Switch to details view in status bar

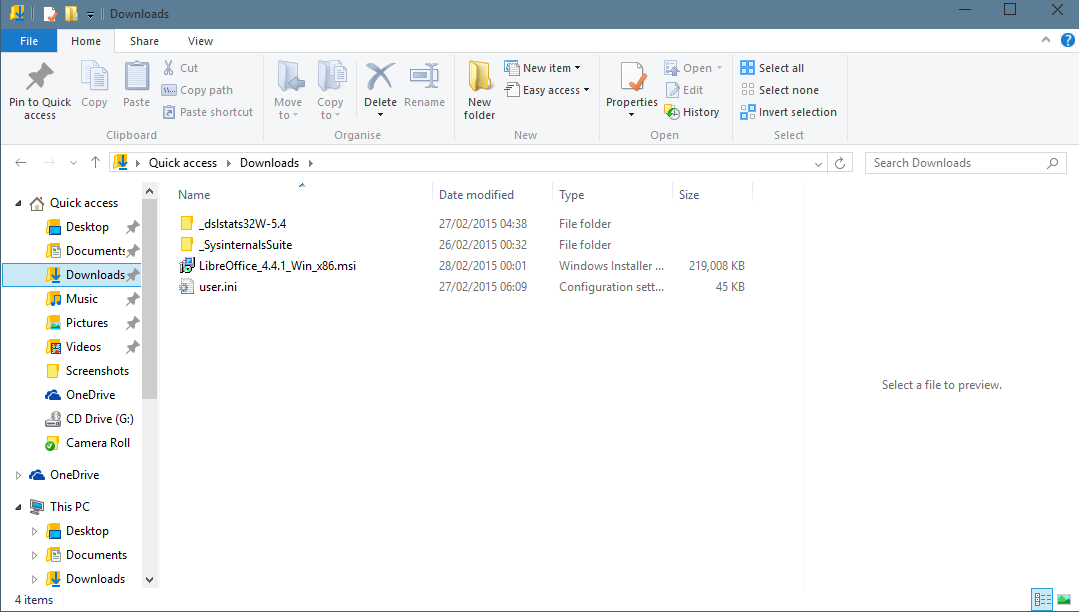1043,600
